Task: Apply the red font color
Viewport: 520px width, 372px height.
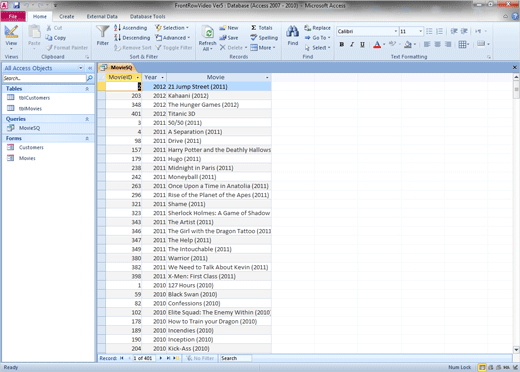Action: (x=377, y=44)
